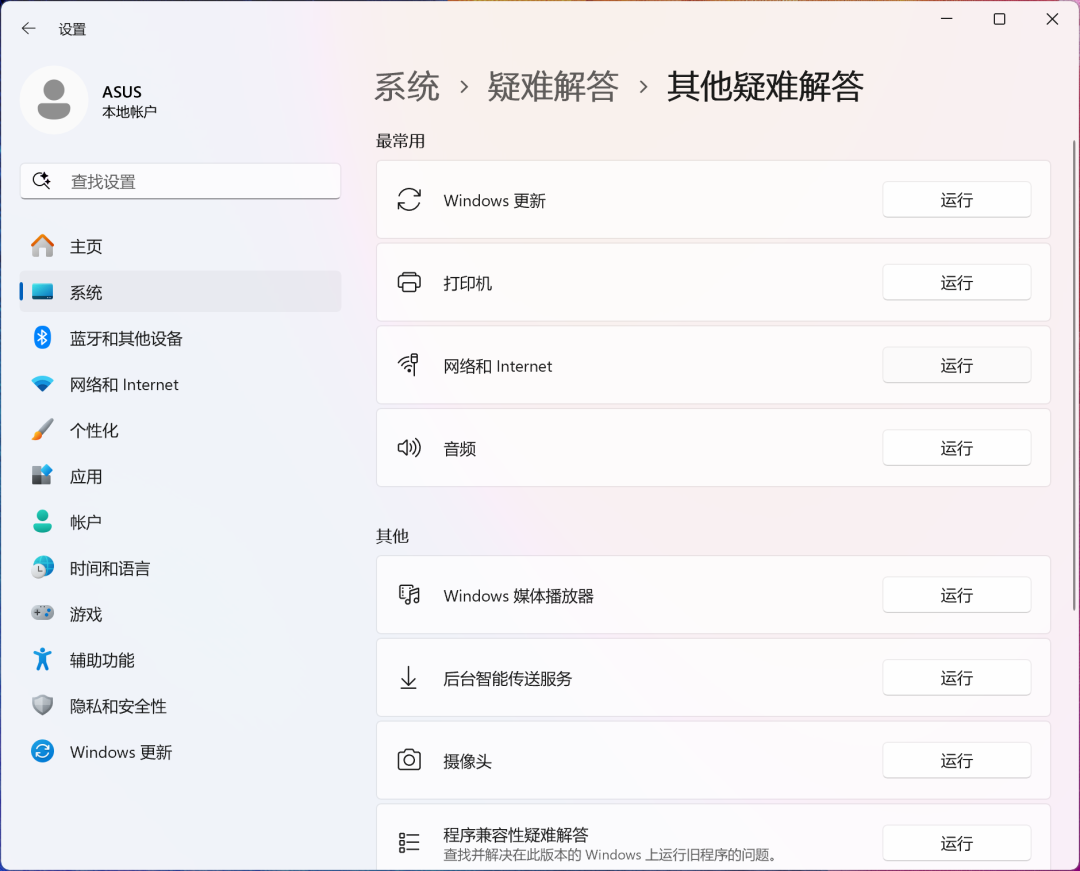
Task: Go to 疑难解答 in the breadcrumb
Action: pyautogui.click(x=553, y=87)
